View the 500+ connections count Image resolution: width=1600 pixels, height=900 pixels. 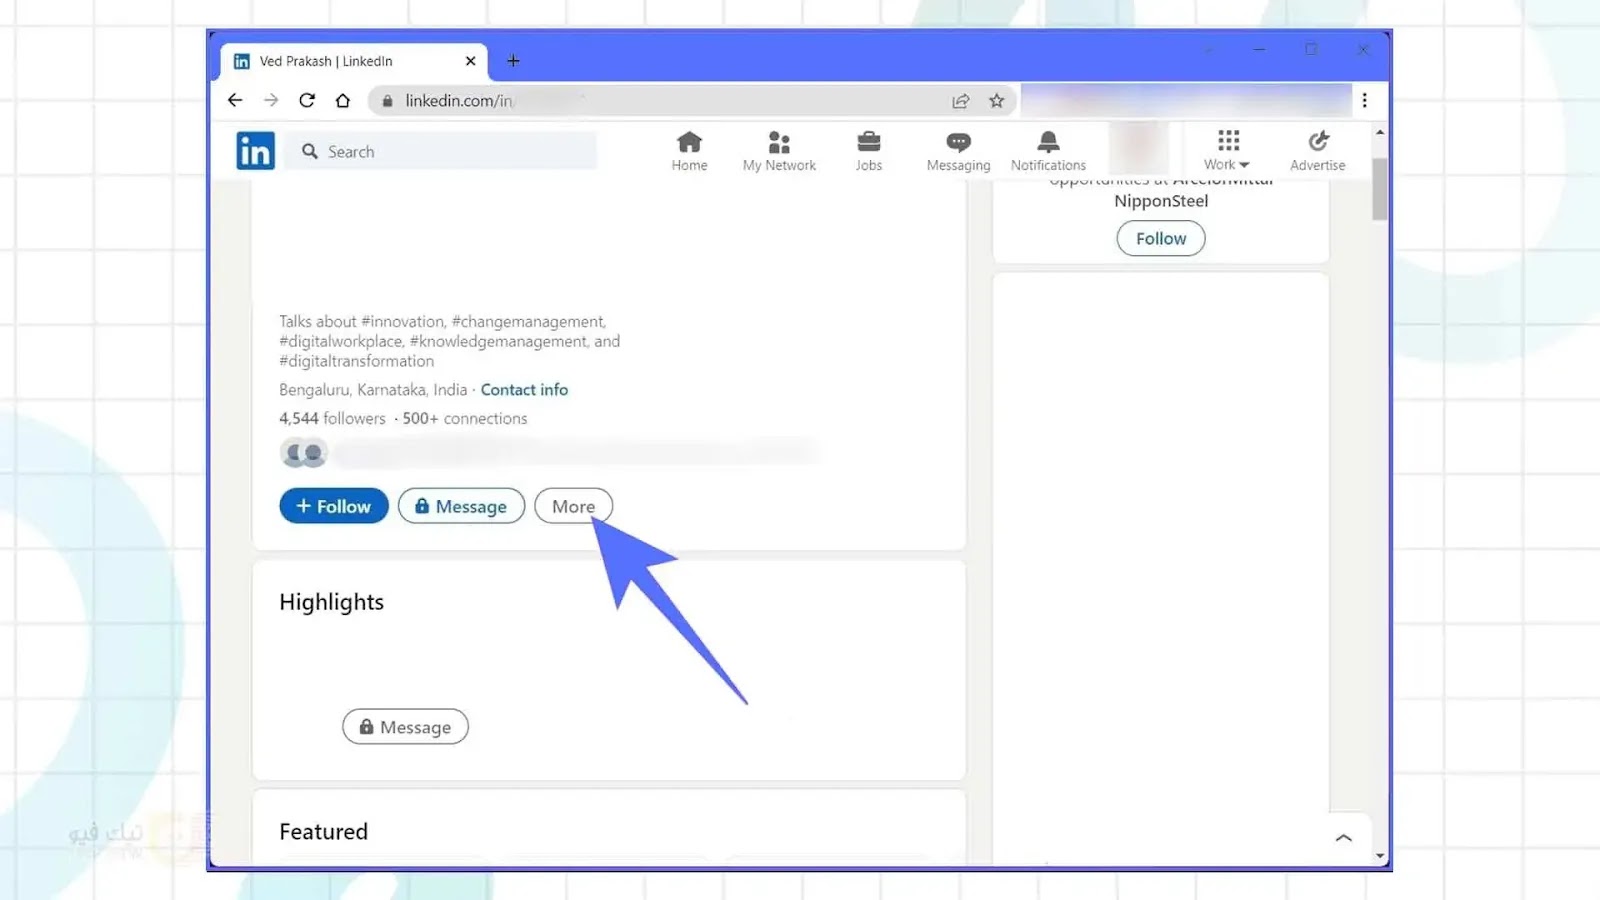pyautogui.click(x=465, y=418)
